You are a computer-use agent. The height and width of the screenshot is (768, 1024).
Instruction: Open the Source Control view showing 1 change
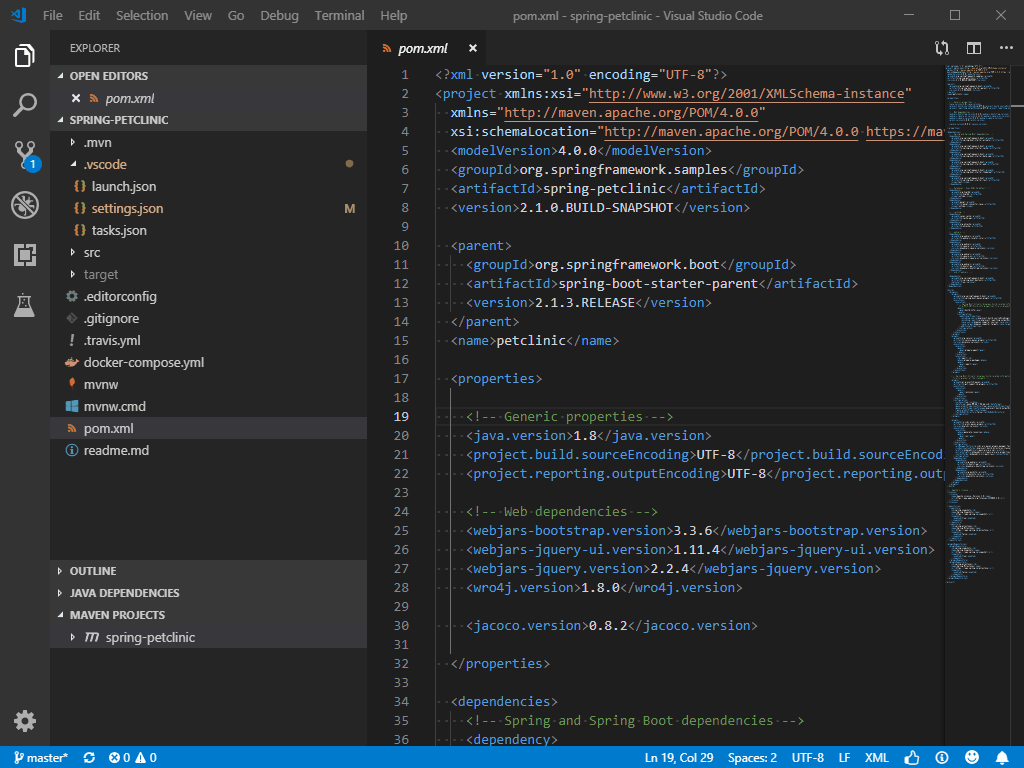pyautogui.click(x=24, y=155)
